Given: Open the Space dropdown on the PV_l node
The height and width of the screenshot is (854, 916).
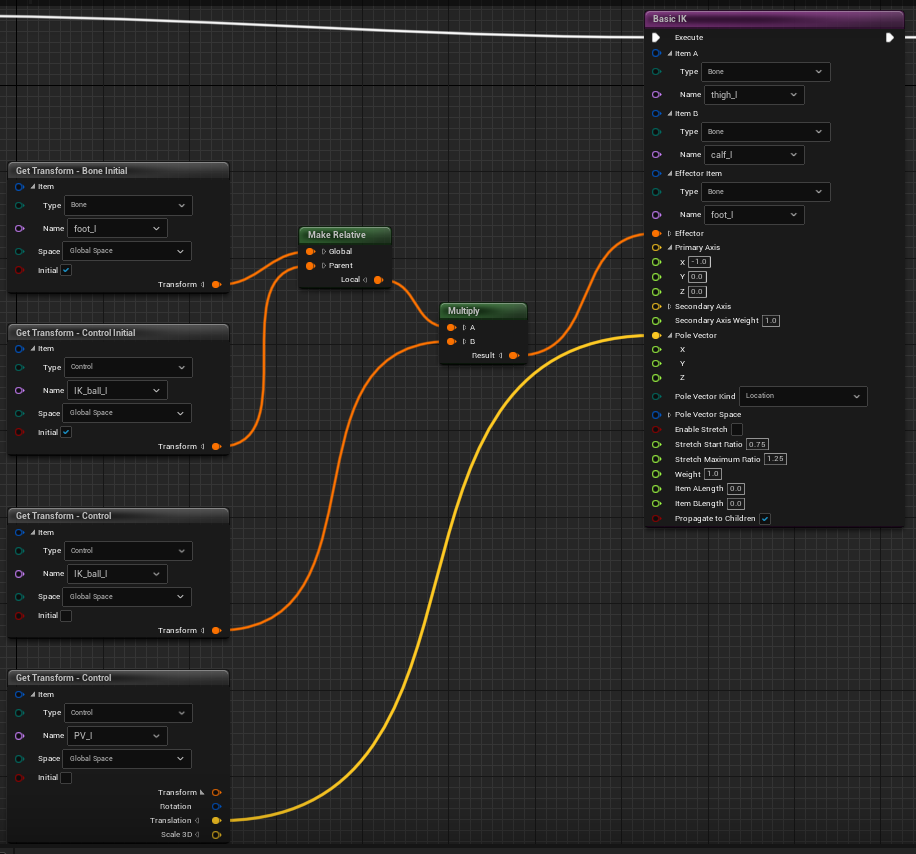Looking at the screenshot, I should (x=126, y=758).
